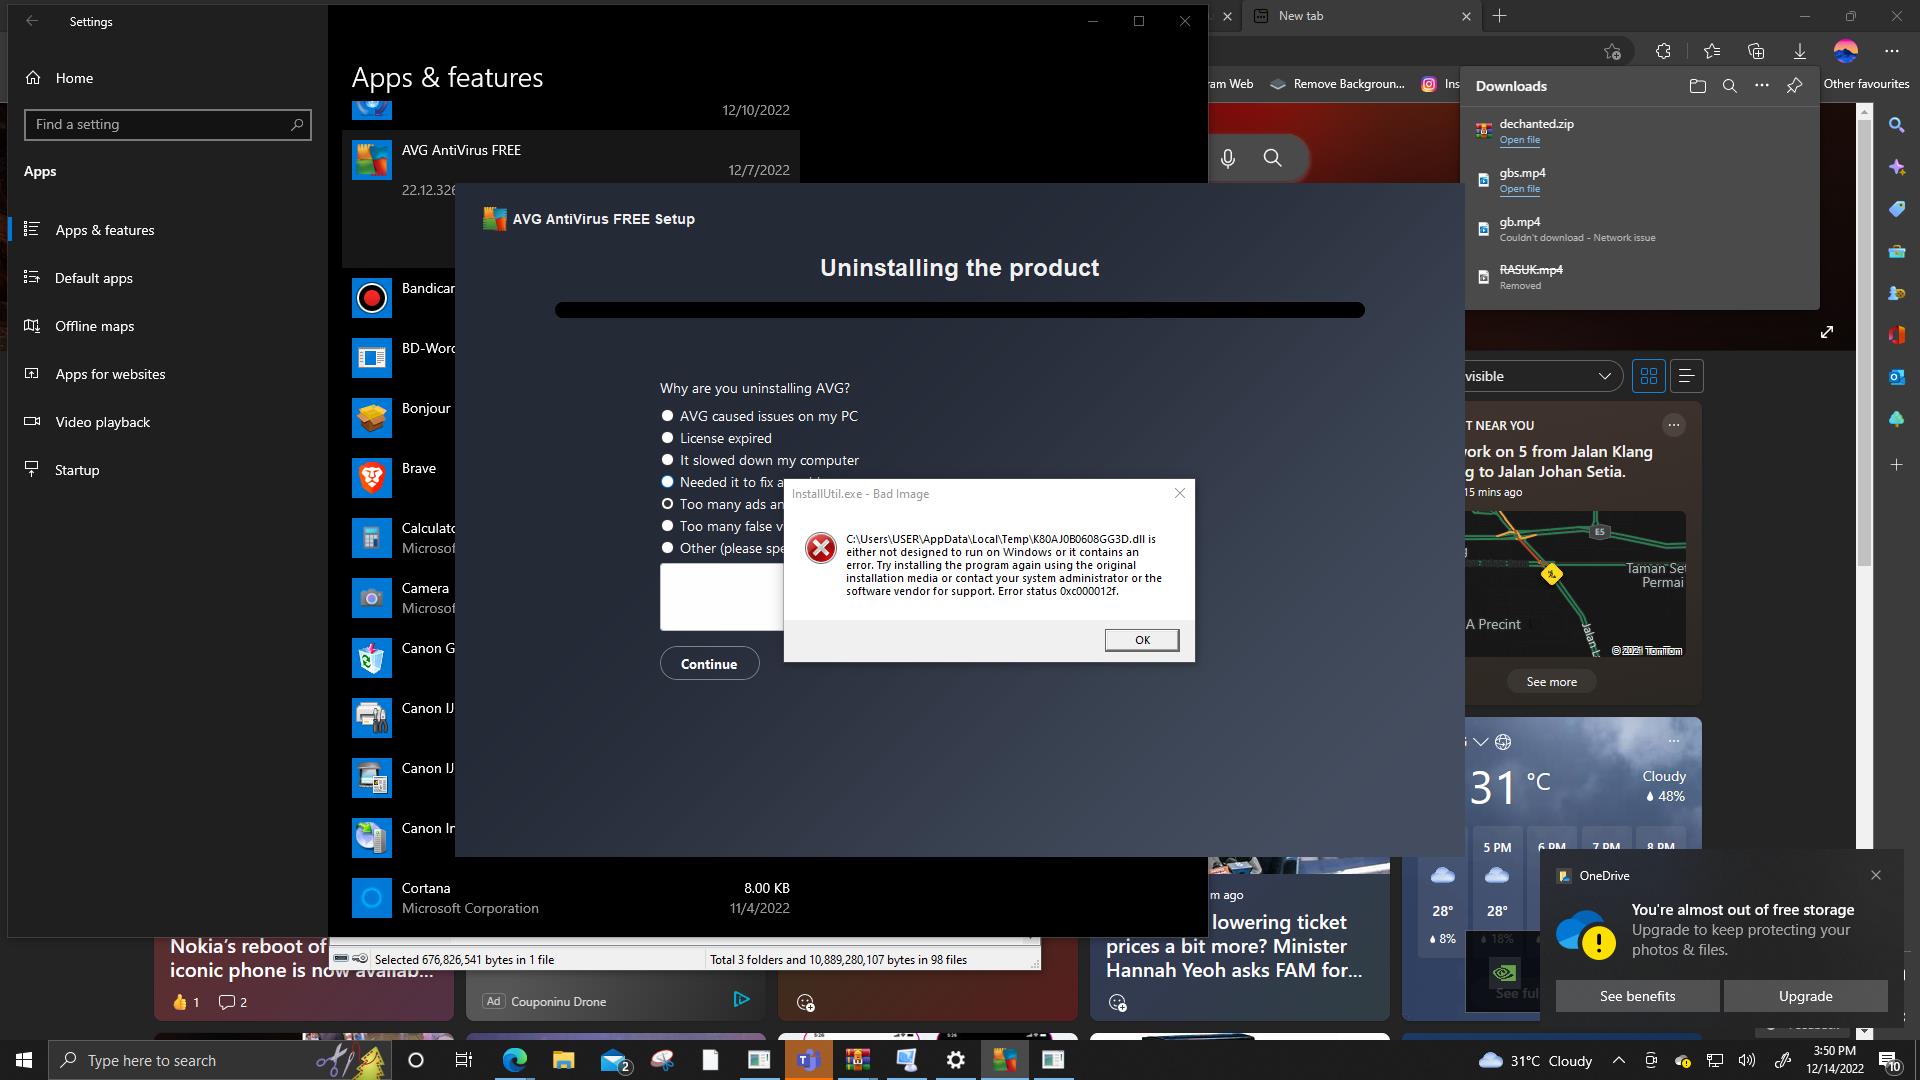Open Brave app entry icon
The image size is (1920, 1080).
point(372,478)
